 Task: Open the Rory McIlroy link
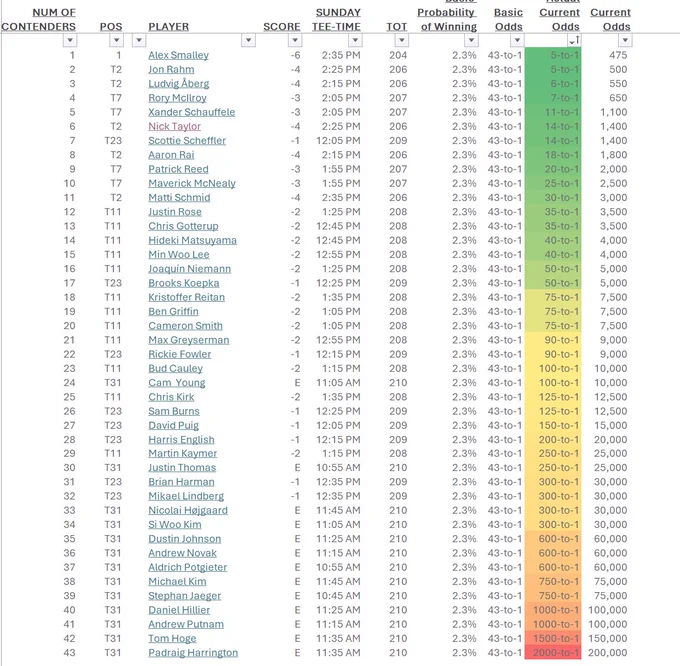coord(177,98)
